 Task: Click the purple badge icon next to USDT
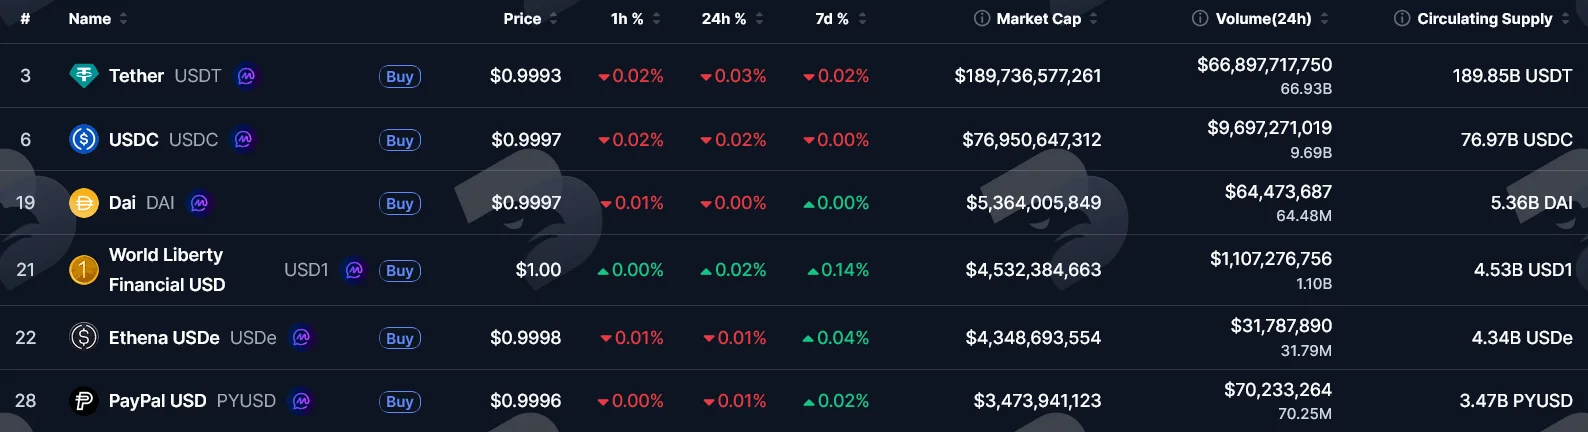point(246,76)
